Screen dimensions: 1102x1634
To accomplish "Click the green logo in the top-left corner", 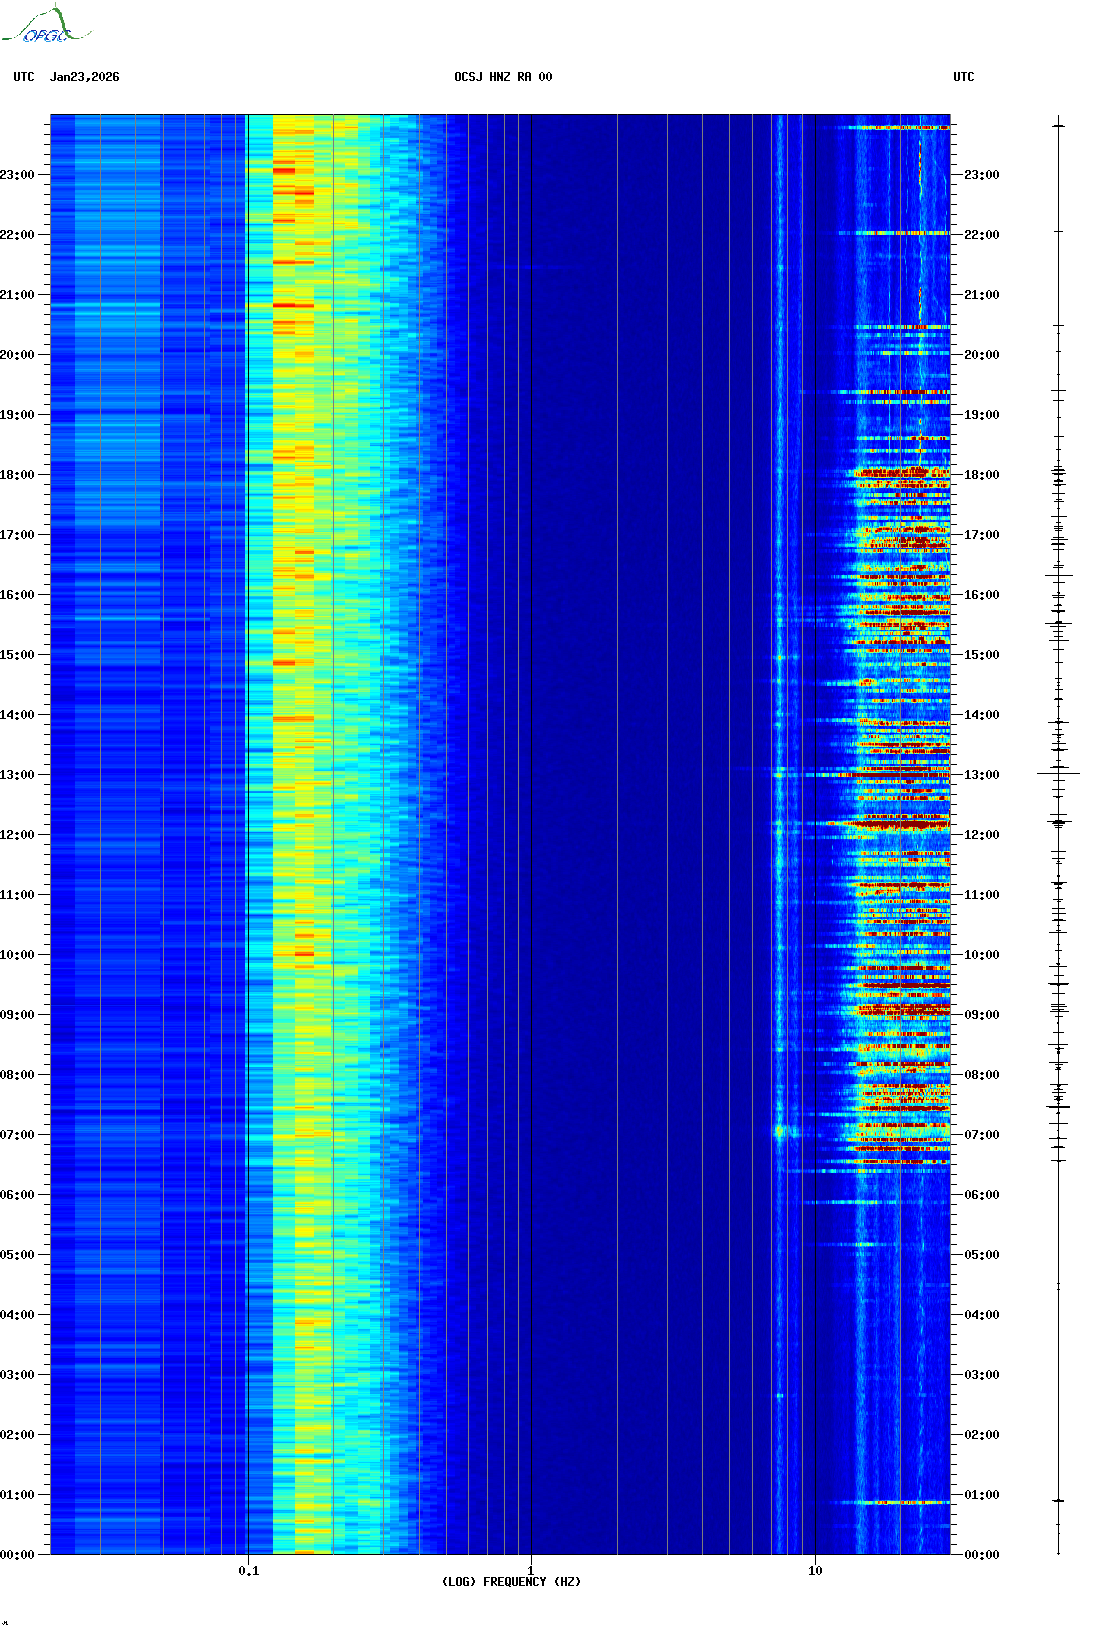I will (45, 26).
